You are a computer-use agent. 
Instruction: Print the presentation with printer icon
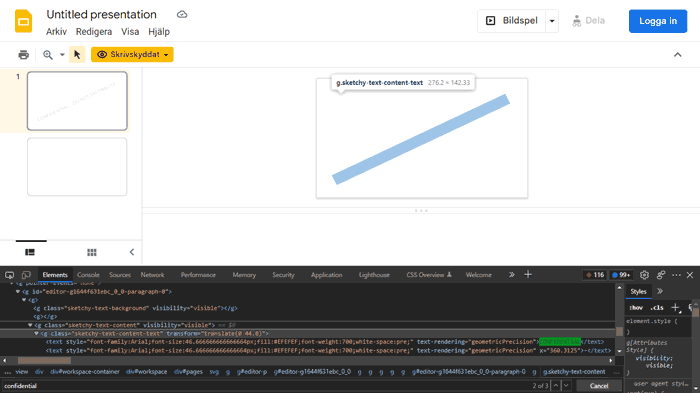tap(23, 54)
